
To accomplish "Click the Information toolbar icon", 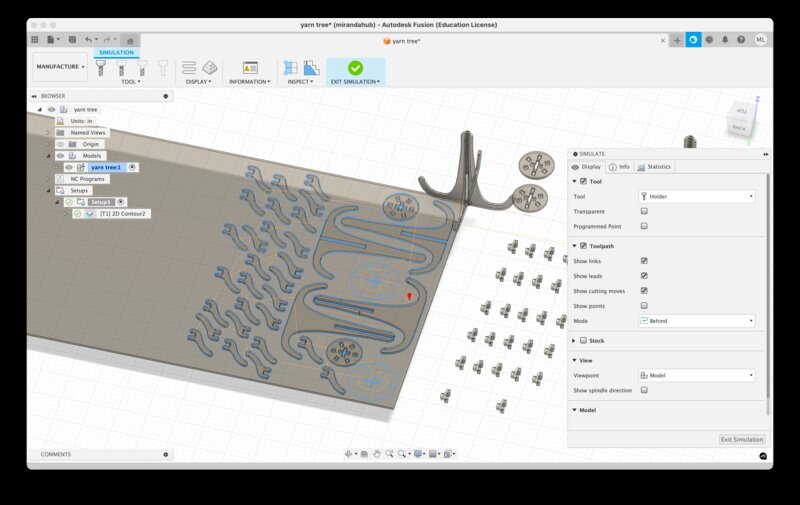I will (x=250, y=67).
